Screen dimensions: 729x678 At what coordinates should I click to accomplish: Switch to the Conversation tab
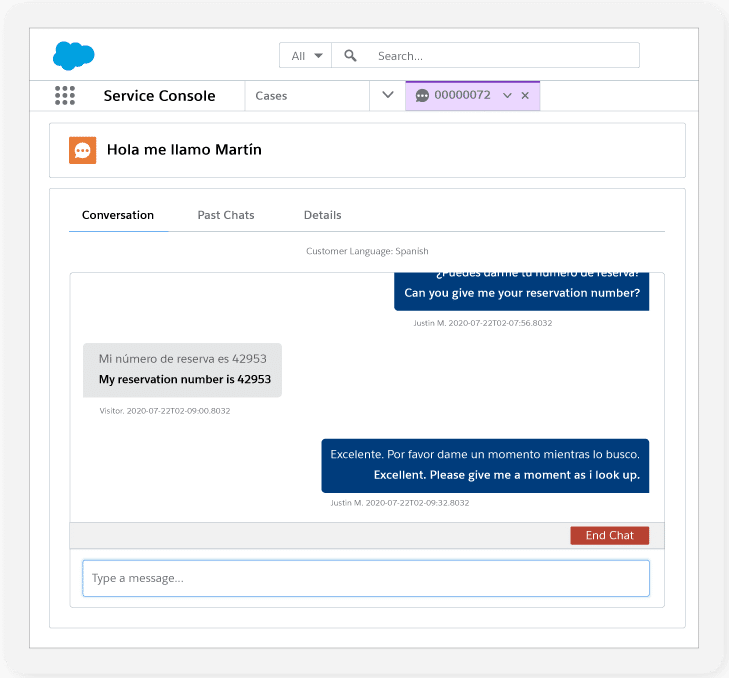point(118,215)
